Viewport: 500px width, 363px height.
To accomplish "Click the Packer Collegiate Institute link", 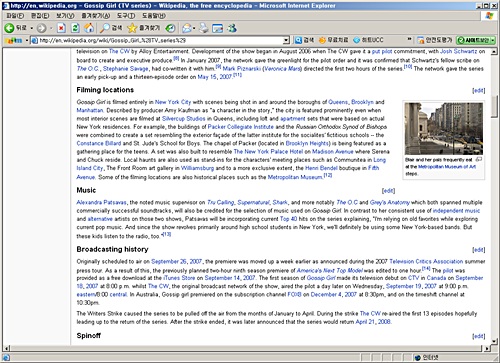I will [241, 127].
